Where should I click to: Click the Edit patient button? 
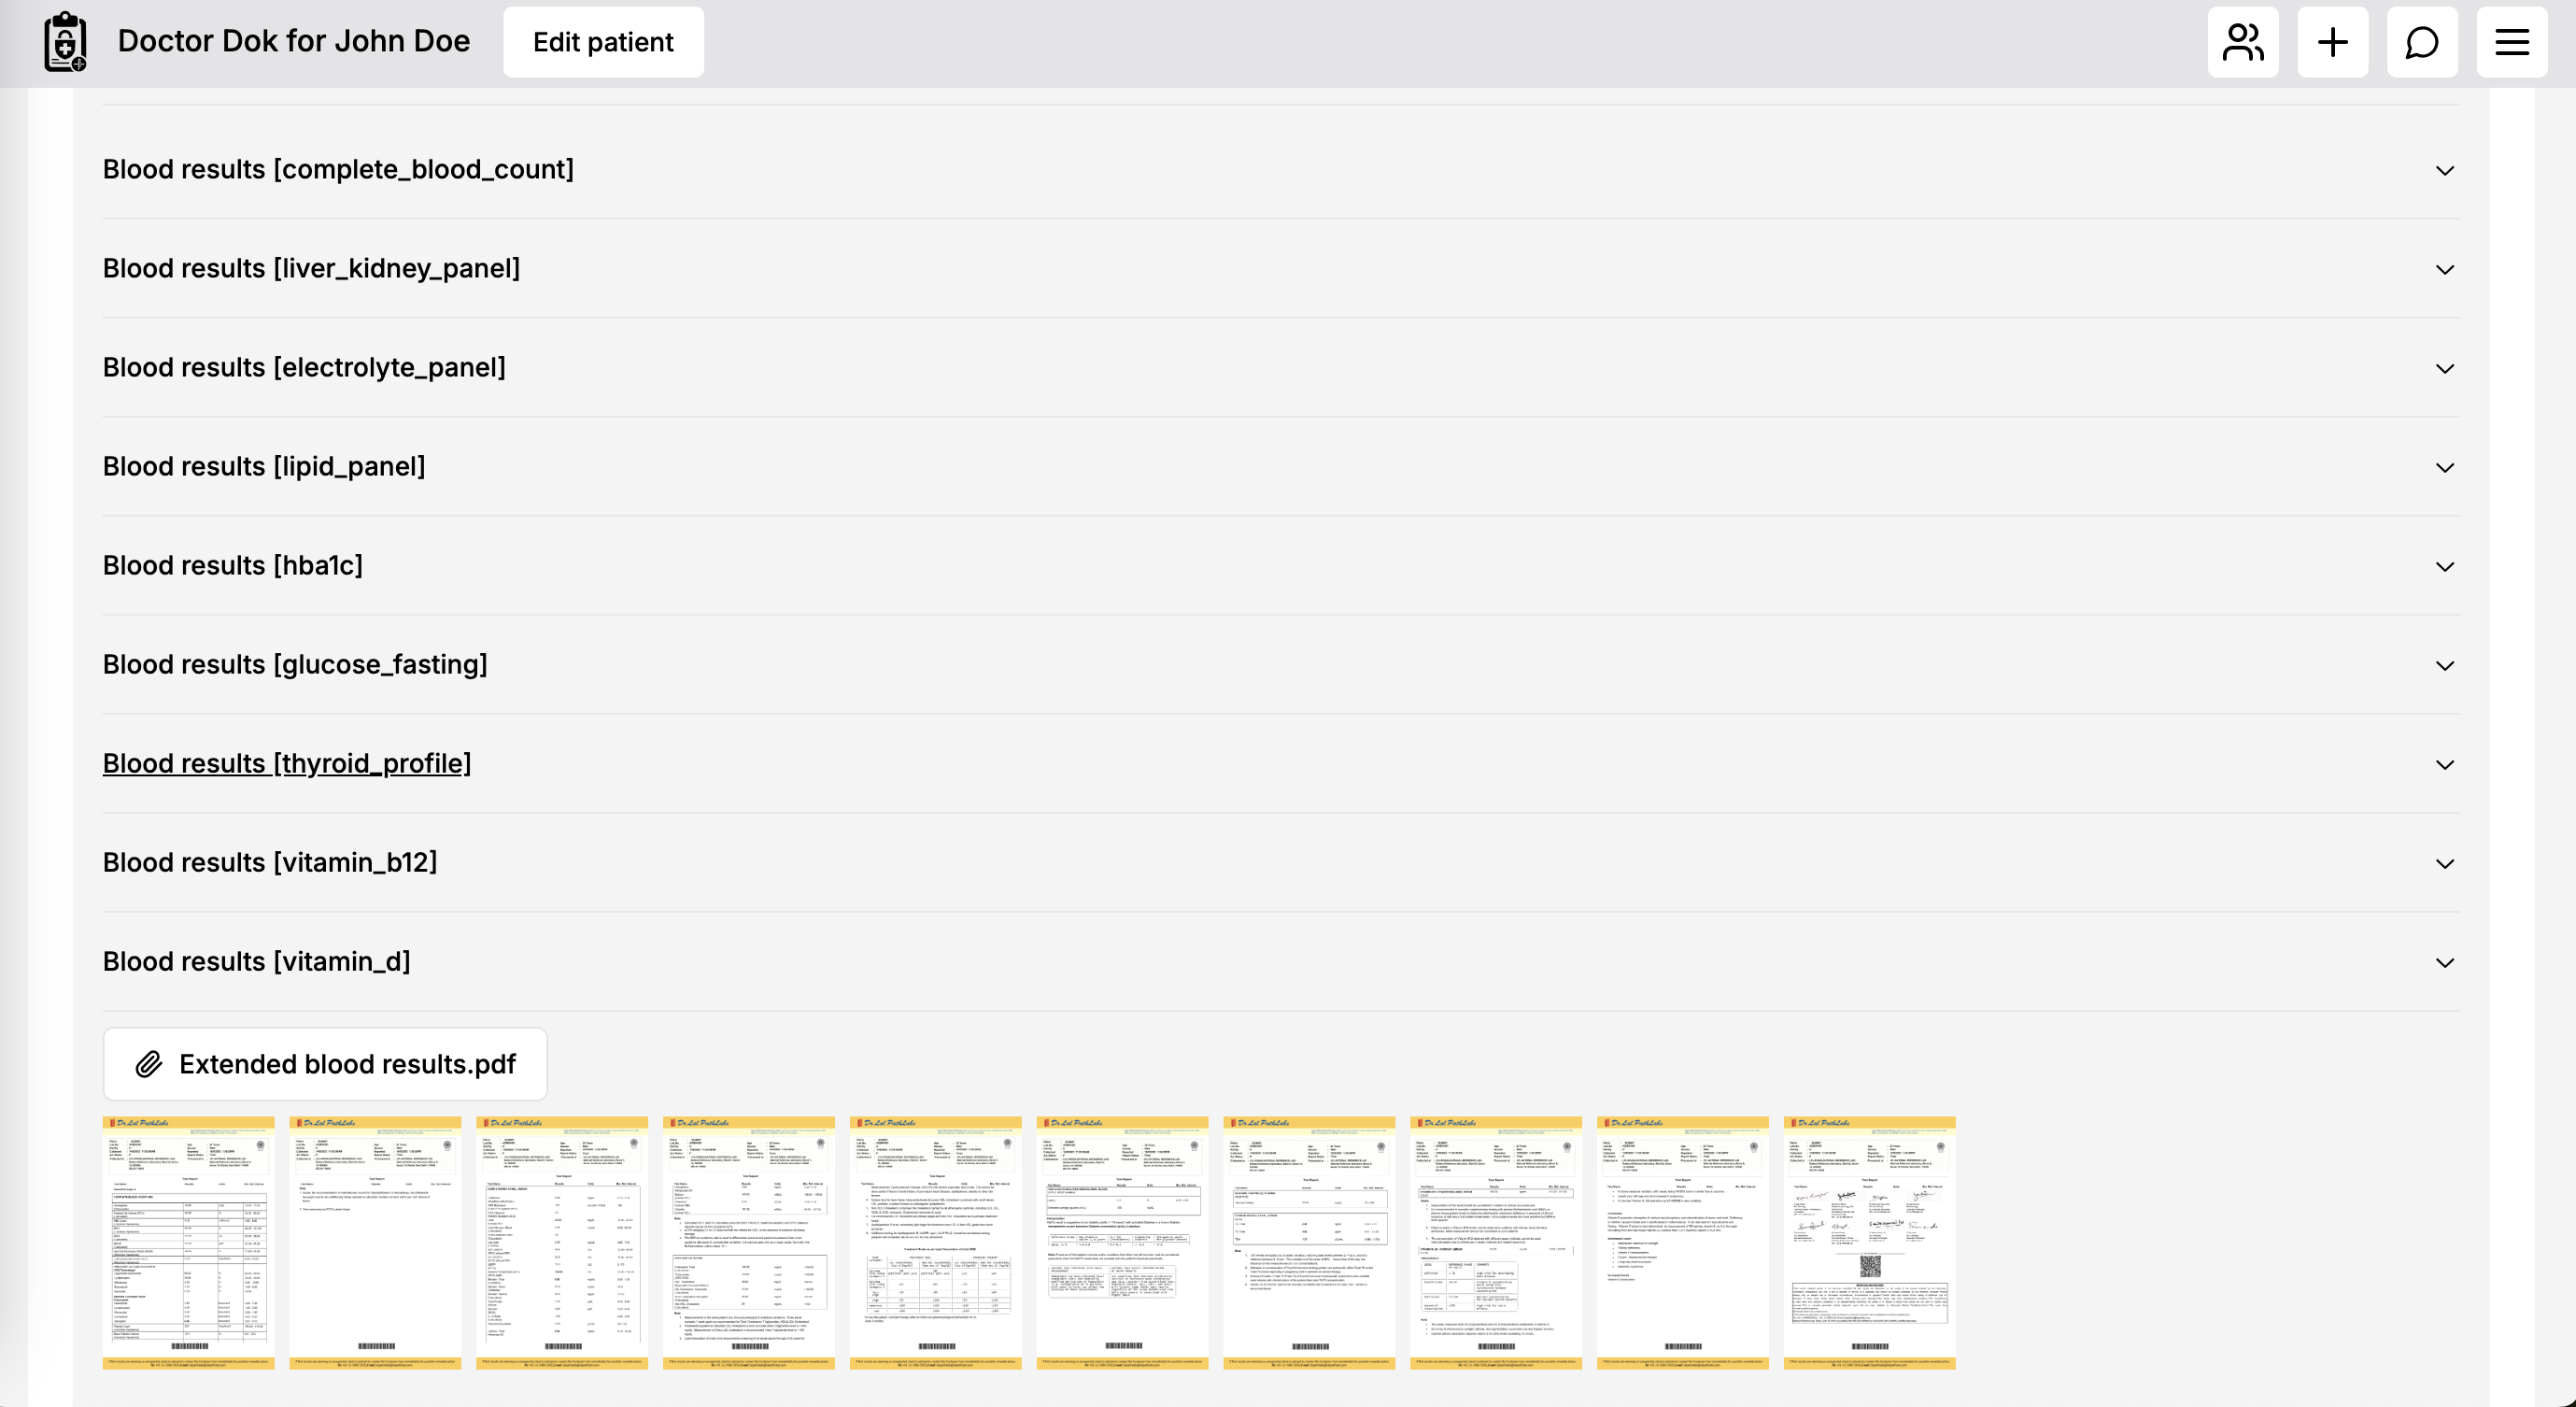(603, 42)
